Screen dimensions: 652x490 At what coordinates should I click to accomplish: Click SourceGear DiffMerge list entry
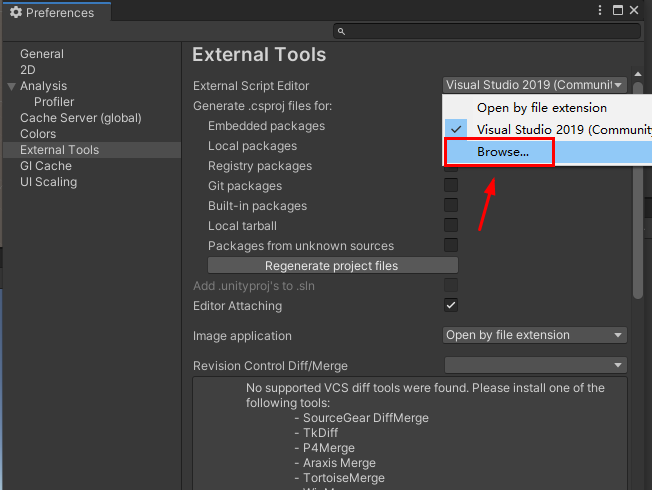pos(366,418)
